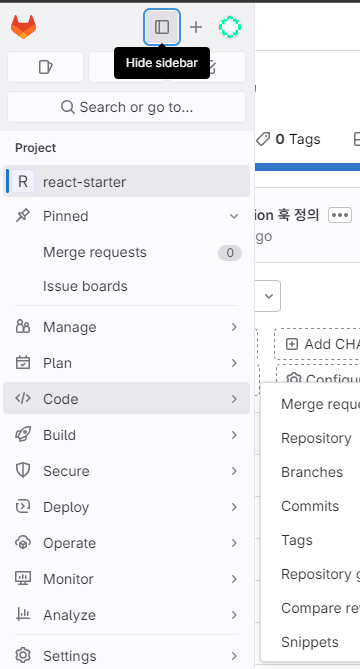Hide the sidebar with the panel icon
The width and height of the screenshot is (360, 669).
click(162, 27)
